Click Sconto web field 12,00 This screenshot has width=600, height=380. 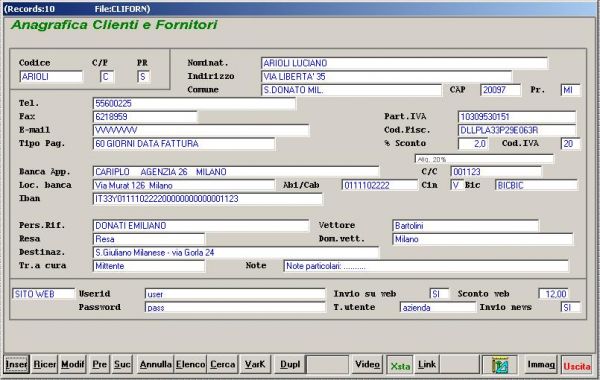(x=553, y=294)
